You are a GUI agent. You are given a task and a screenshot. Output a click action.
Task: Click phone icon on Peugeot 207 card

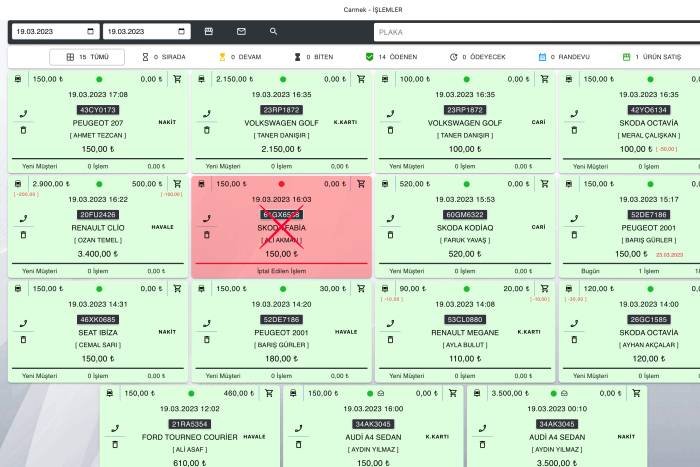pos(24,114)
